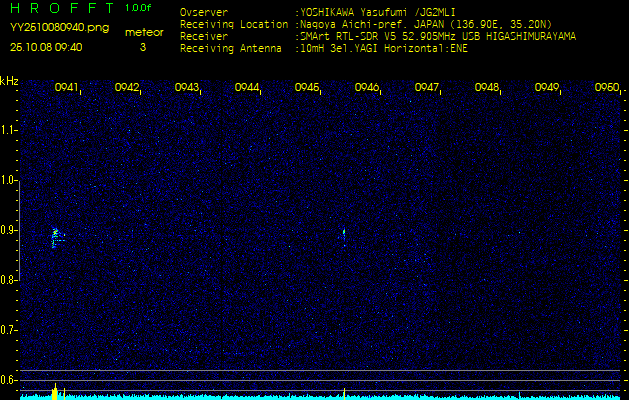Click the 1.0 kHz frequency label

pos(8,181)
